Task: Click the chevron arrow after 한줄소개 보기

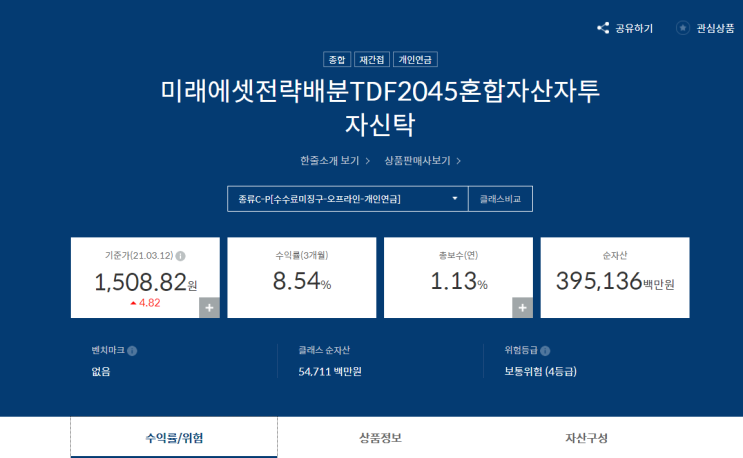Action: [367, 161]
